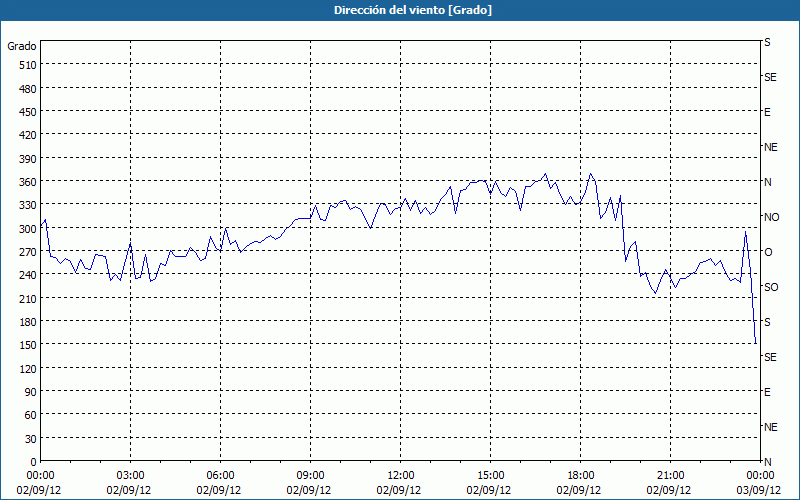Viewport: 800px width, 500px height.
Task: Select the 180 degree axis label
Action: tap(29, 322)
